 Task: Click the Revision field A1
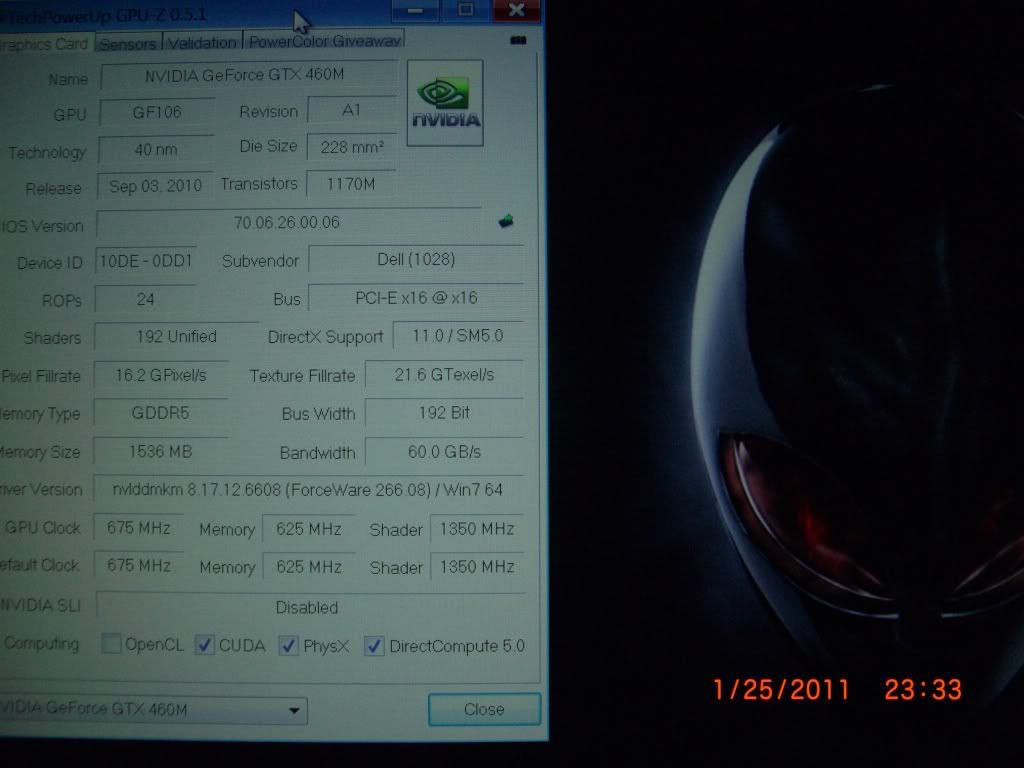[x=351, y=110]
